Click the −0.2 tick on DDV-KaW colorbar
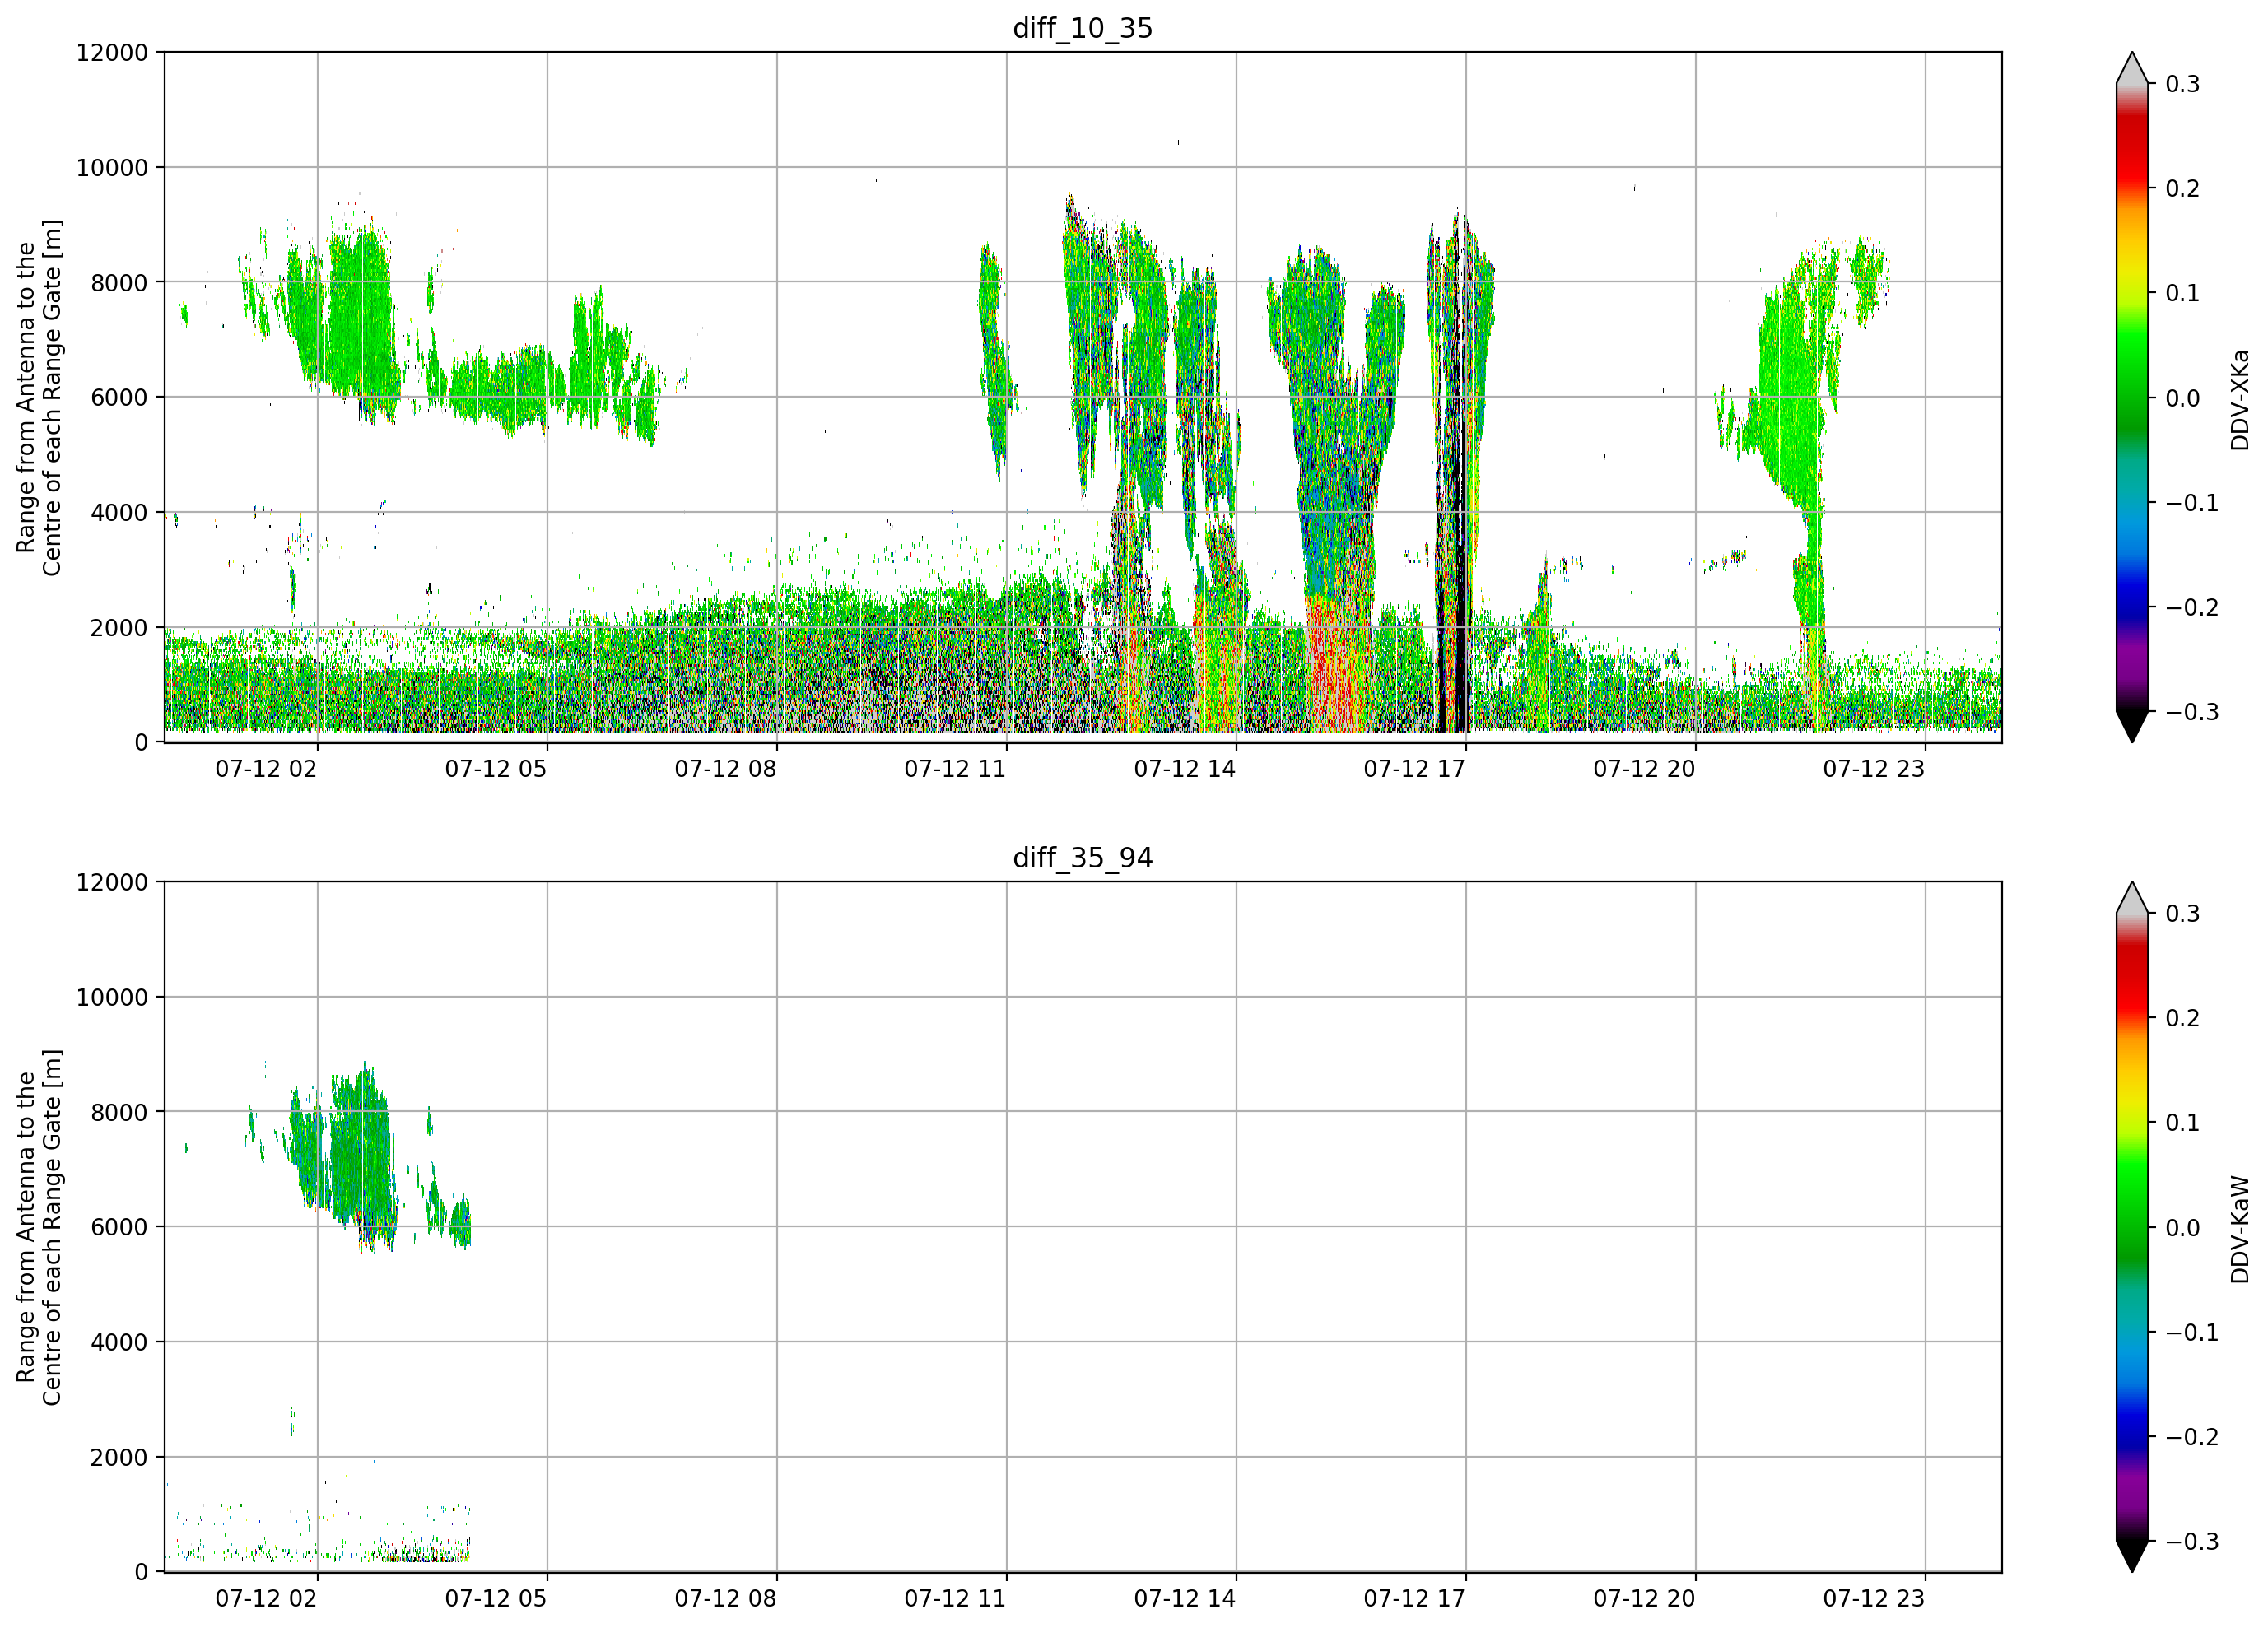 2192,1438
